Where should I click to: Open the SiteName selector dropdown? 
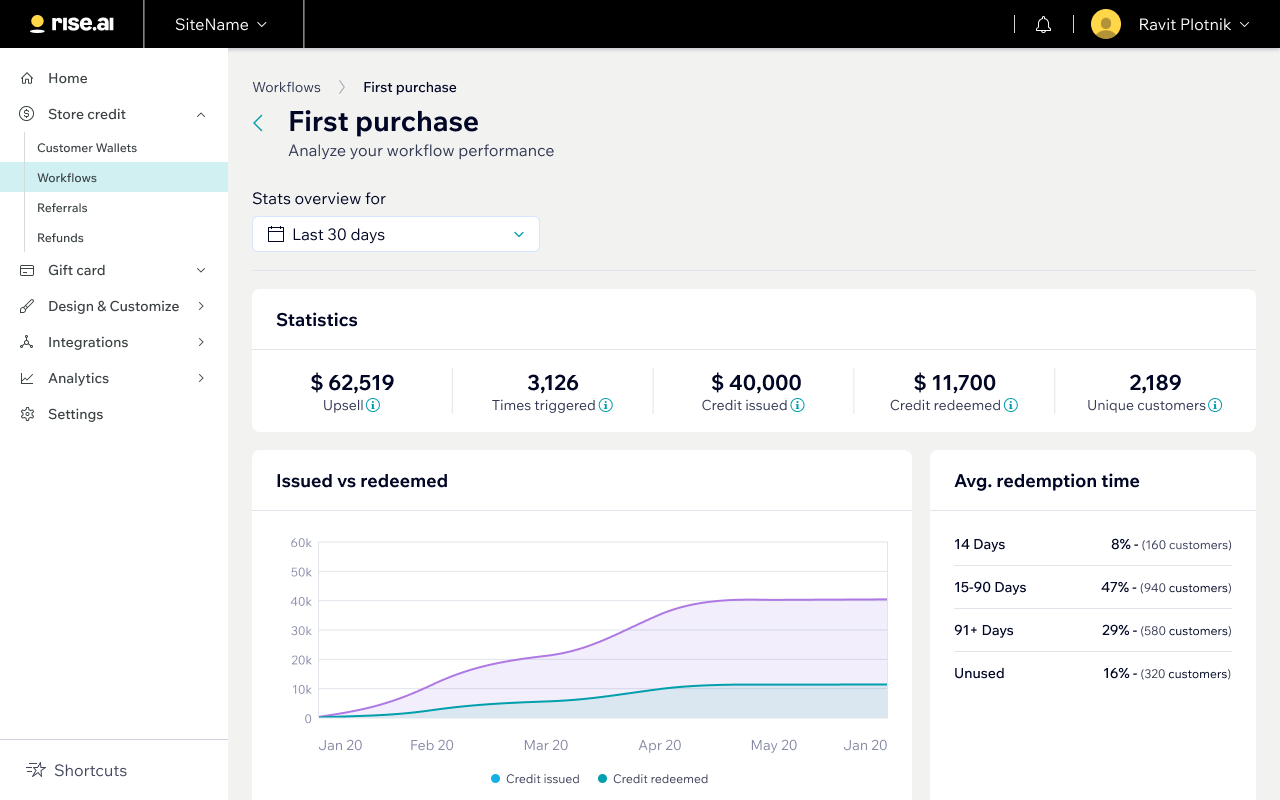(x=221, y=24)
